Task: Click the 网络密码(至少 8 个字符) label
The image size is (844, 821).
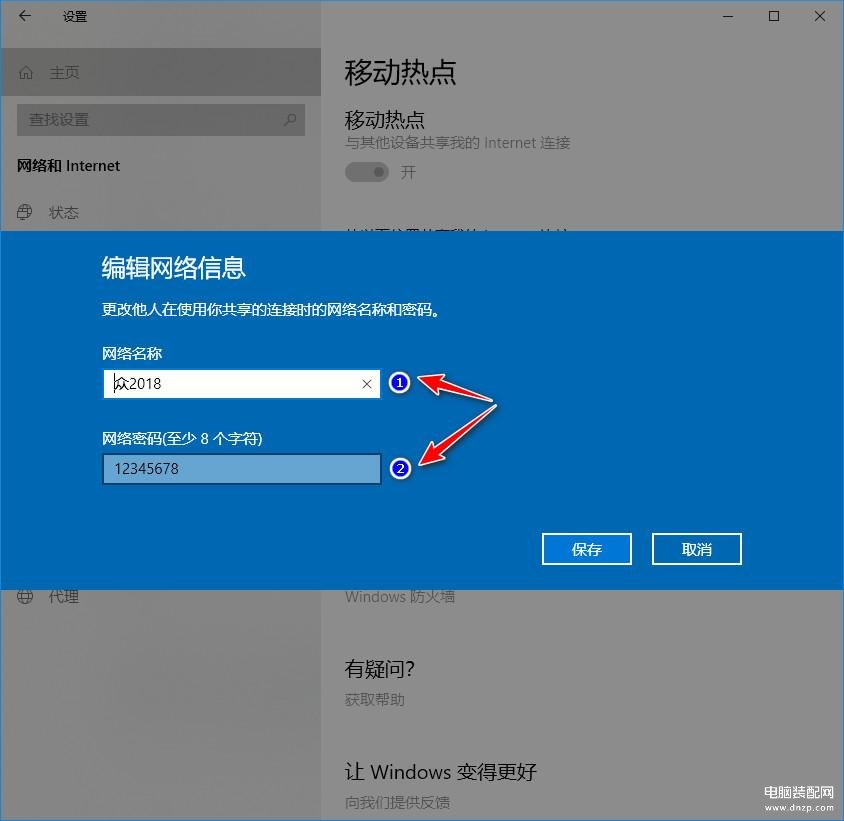Action: 182,439
